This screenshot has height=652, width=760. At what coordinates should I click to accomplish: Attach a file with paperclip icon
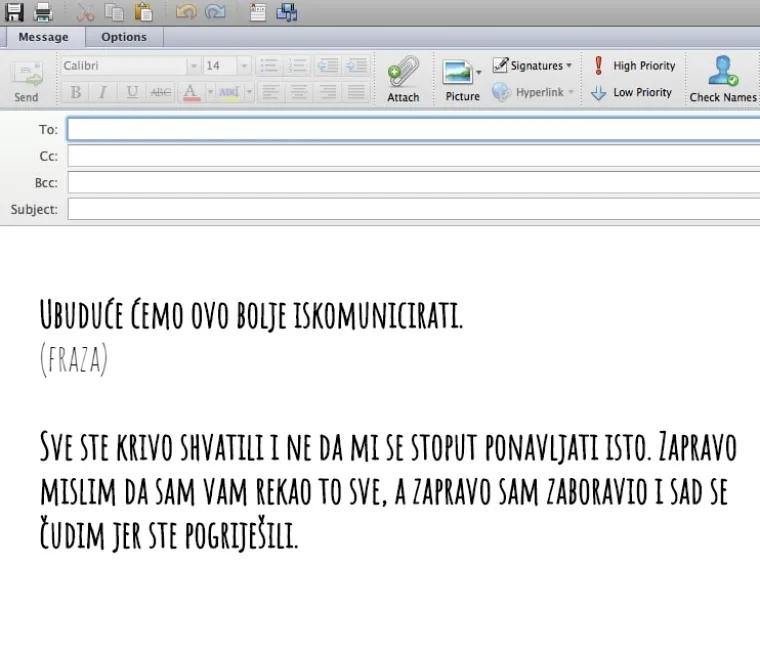(x=403, y=79)
